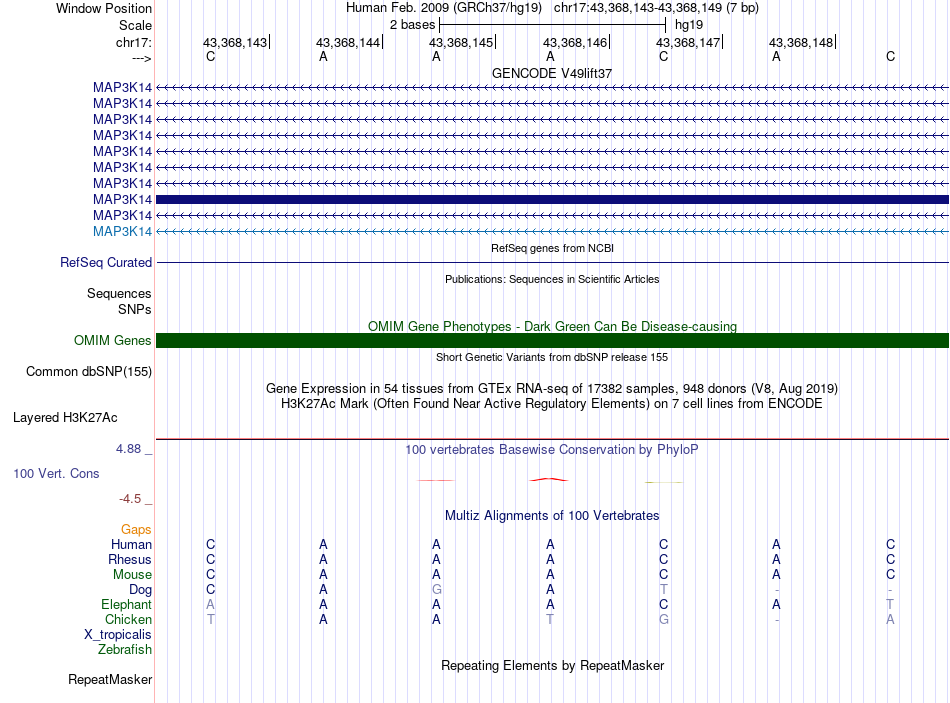Click the -4.5 PhyloP minimum value

pos(130,499)
